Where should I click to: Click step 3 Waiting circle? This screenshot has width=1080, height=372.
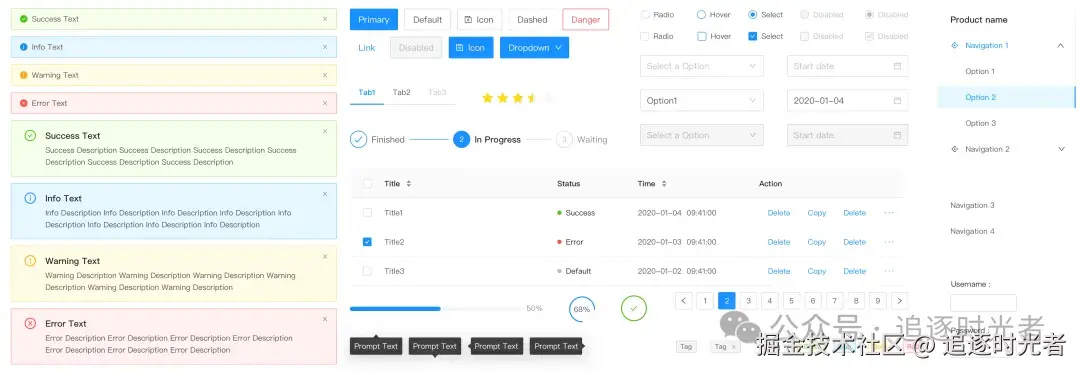tap(564, 139)
